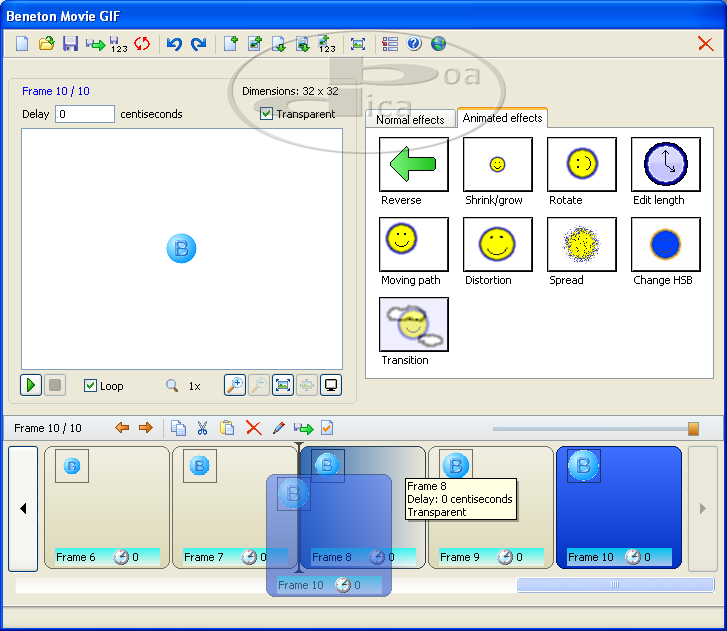
Task: Click the zoom in magnifier button
Action: [234, 385]
